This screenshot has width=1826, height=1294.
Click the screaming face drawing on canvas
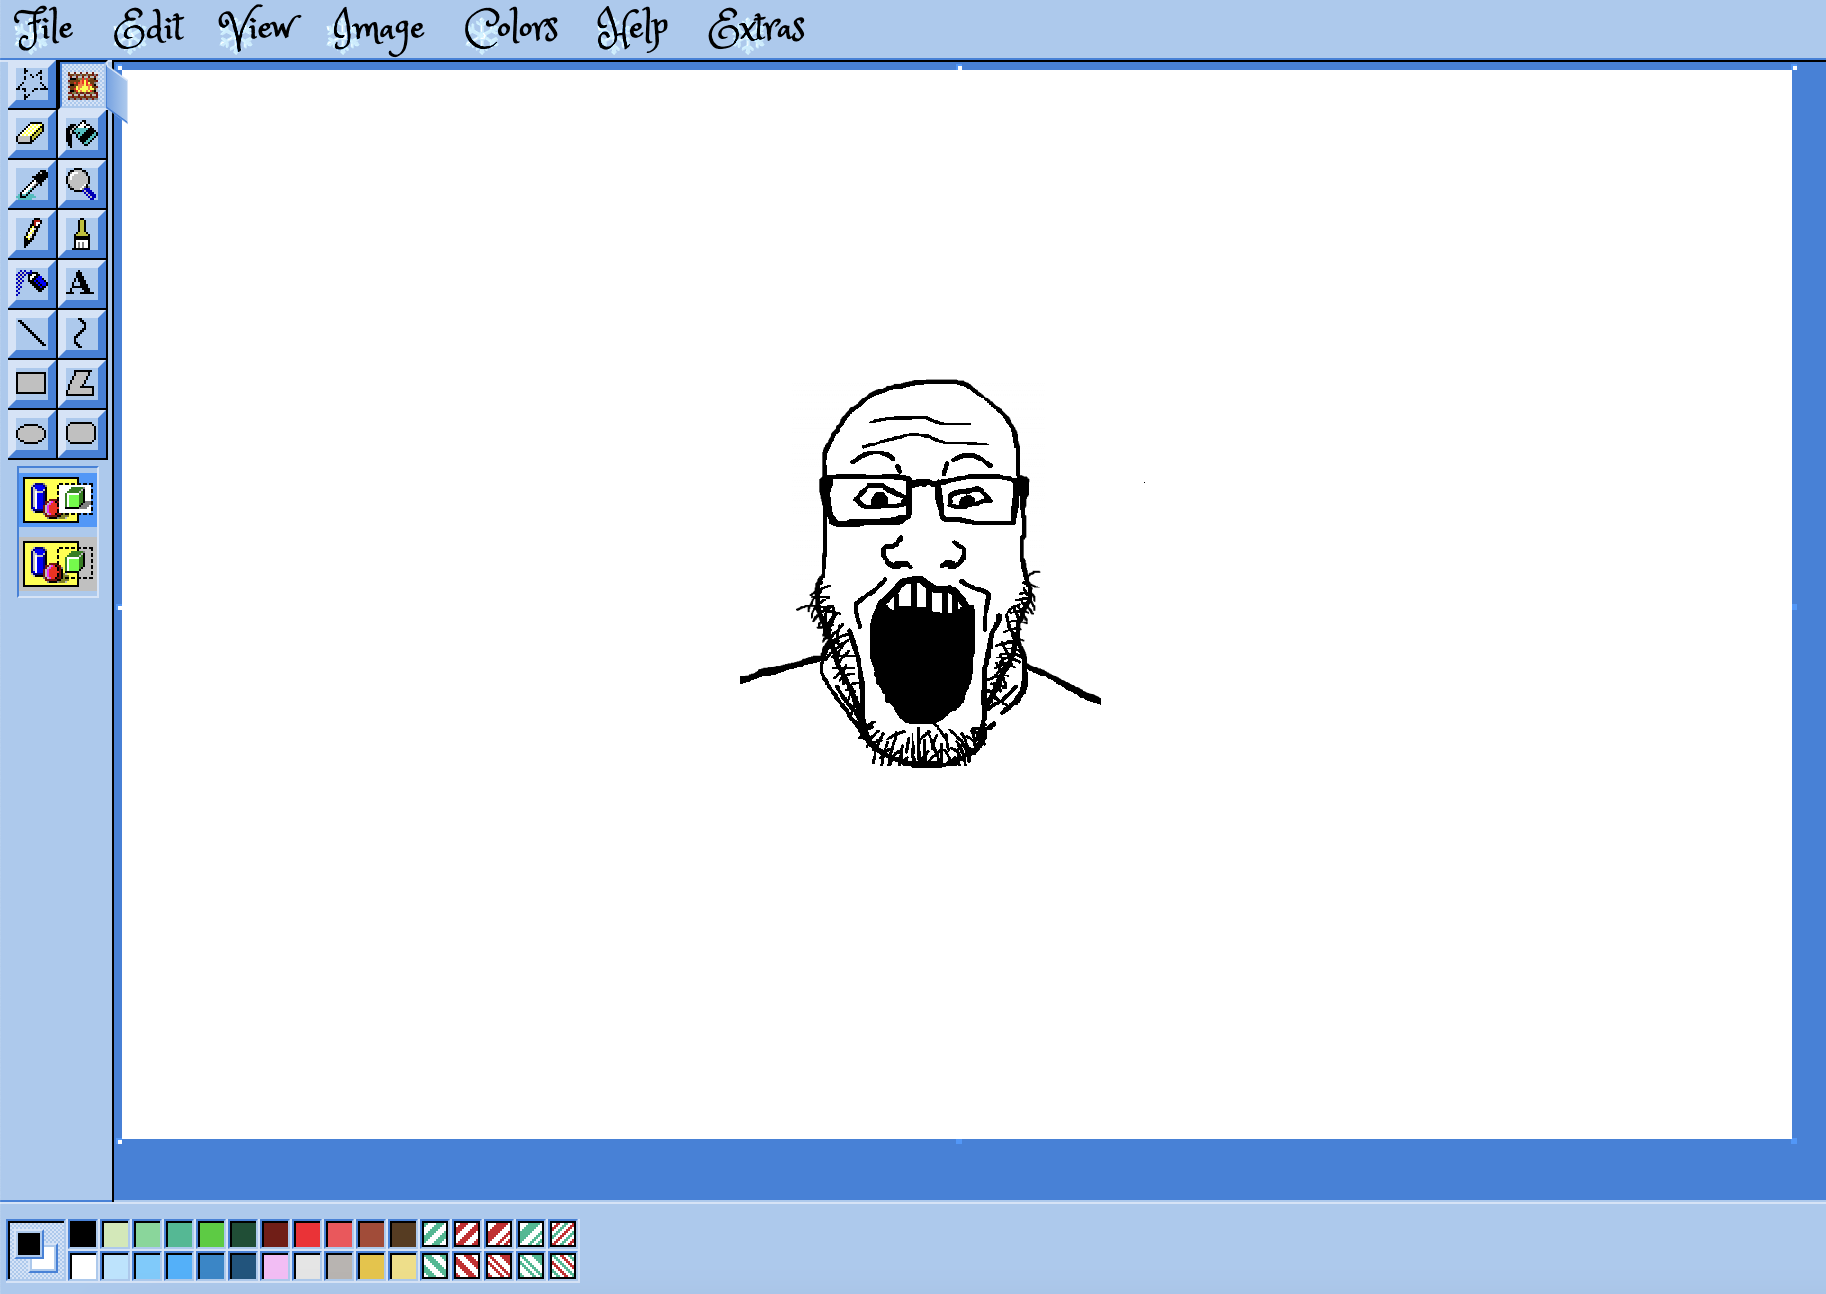922,574
